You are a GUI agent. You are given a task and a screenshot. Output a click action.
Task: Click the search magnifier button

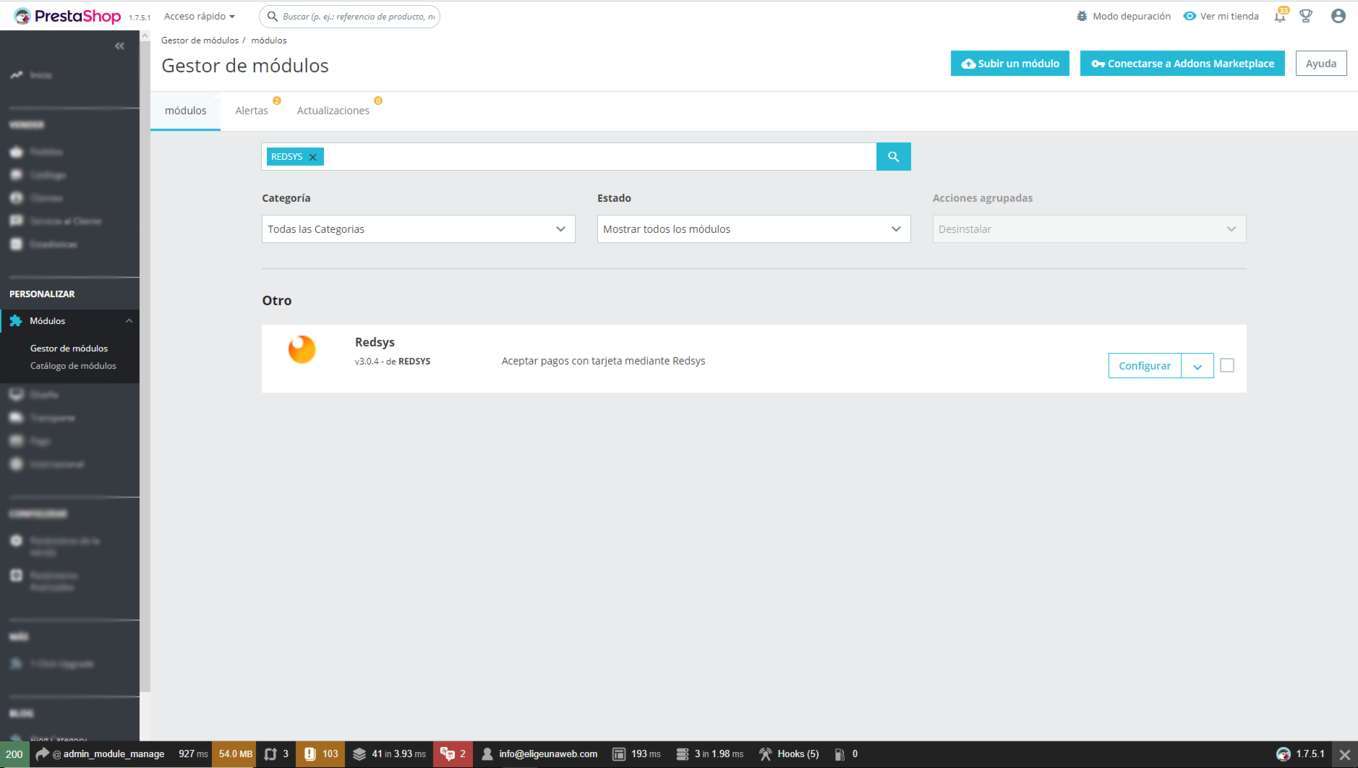point(893,157)
